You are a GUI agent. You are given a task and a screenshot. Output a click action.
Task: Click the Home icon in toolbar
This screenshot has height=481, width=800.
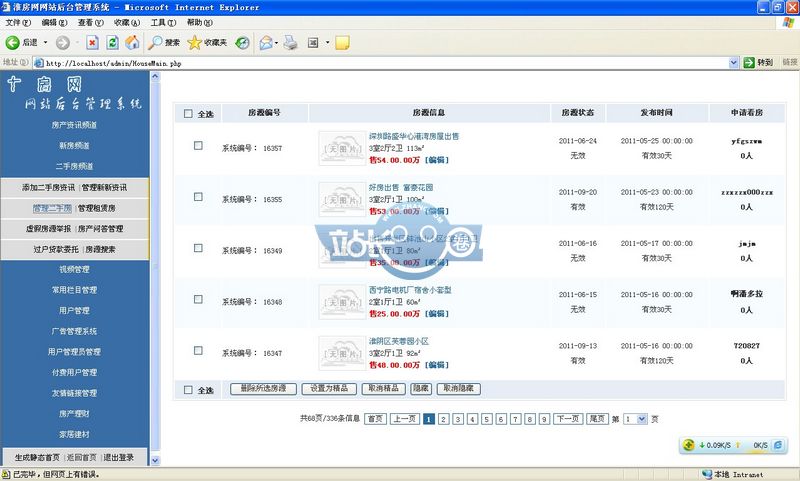132,42
